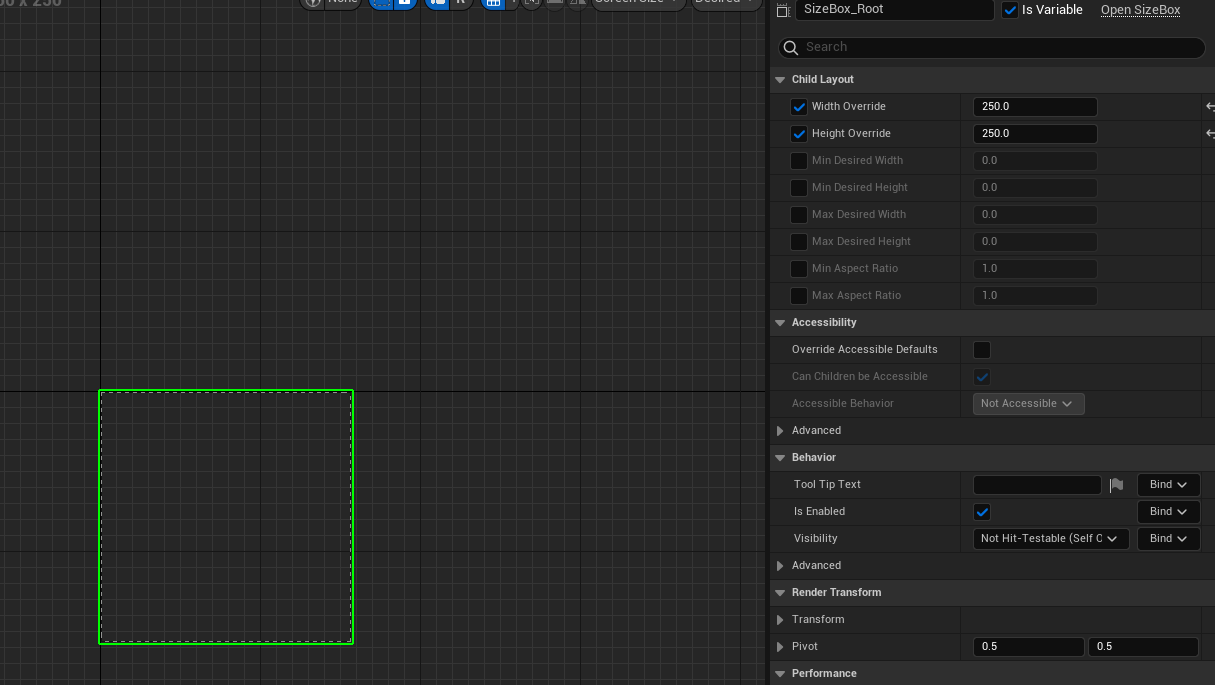
Task: Expand the Pivot row
Action: point(780,647)
